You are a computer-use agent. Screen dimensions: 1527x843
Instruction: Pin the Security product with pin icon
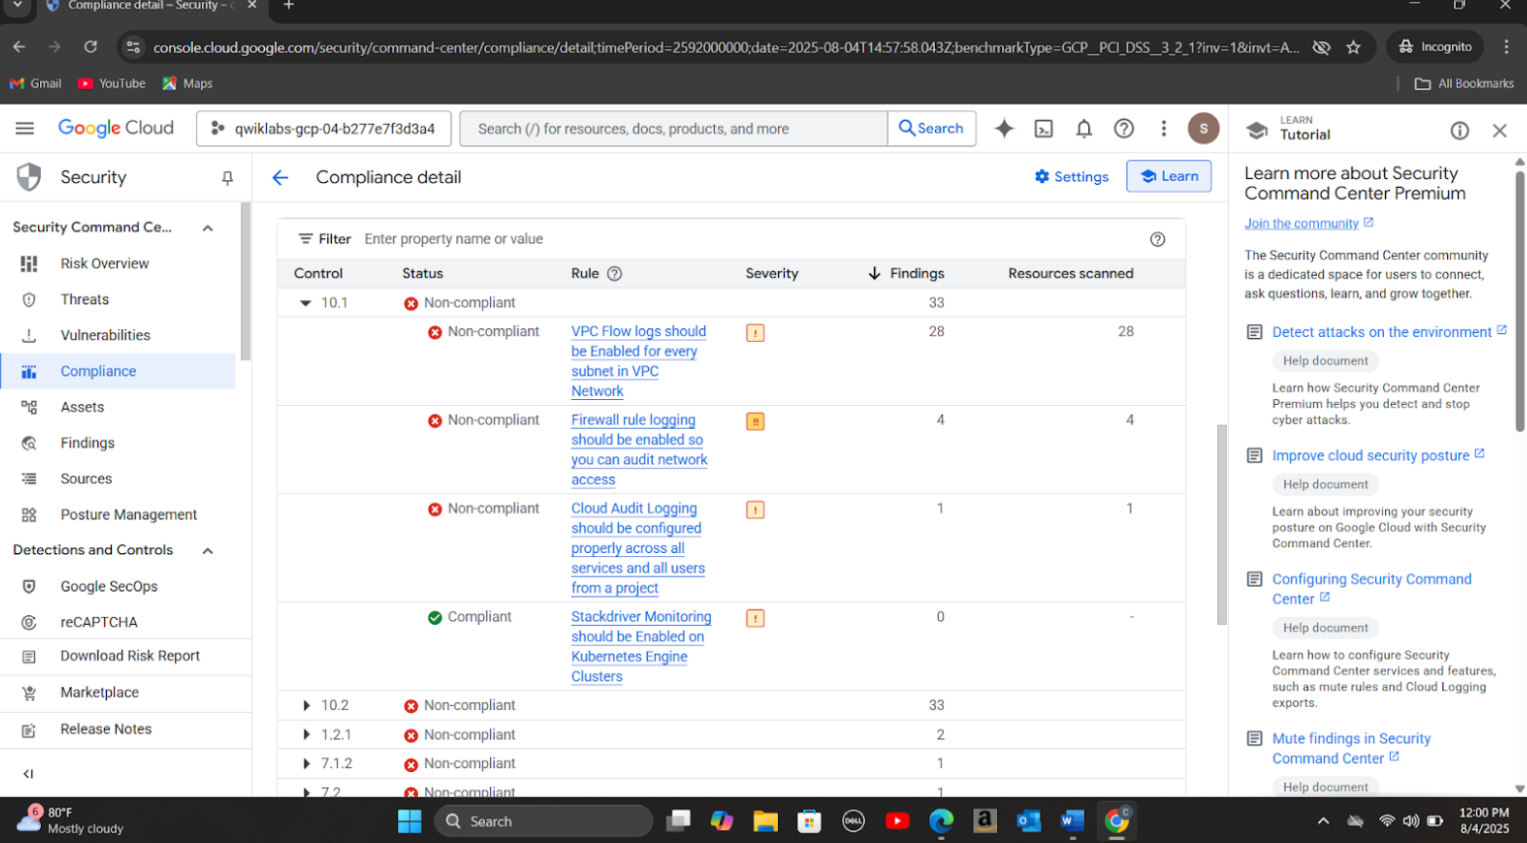point(227,178)
